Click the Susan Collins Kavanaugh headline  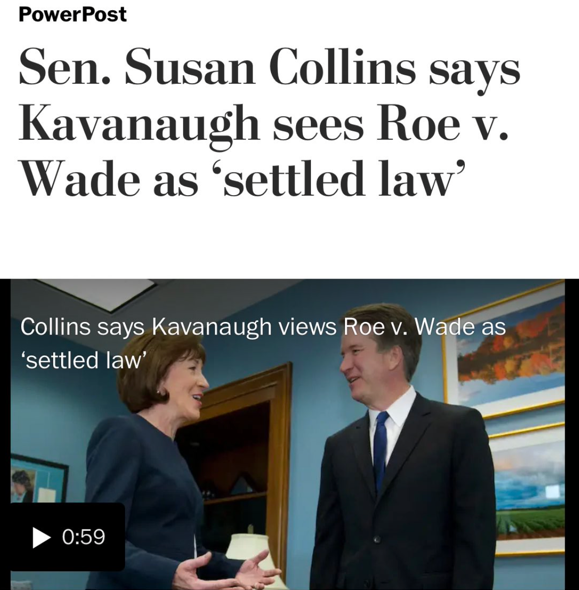click(x=269, y=122)
